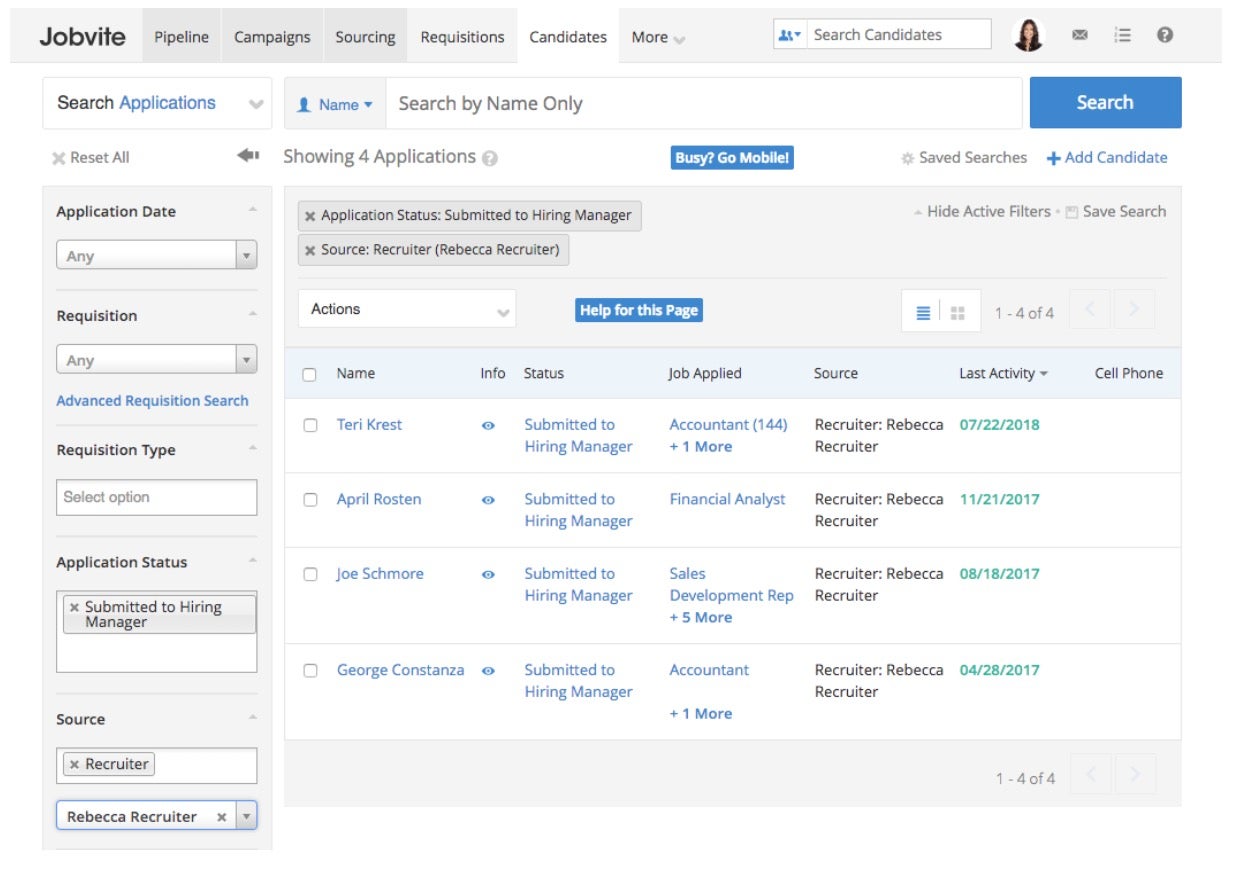Click Requisition Type Select option field
1242x870 pixels.
(x=157, y=497)
